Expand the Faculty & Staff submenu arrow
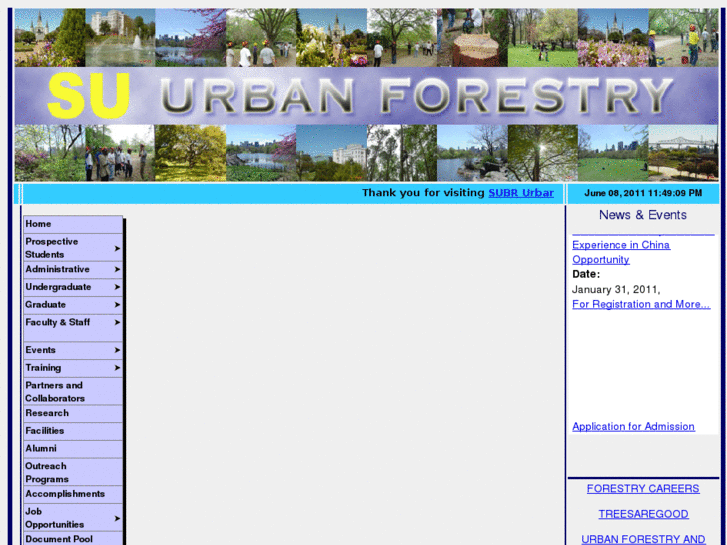 click(117, 322)
